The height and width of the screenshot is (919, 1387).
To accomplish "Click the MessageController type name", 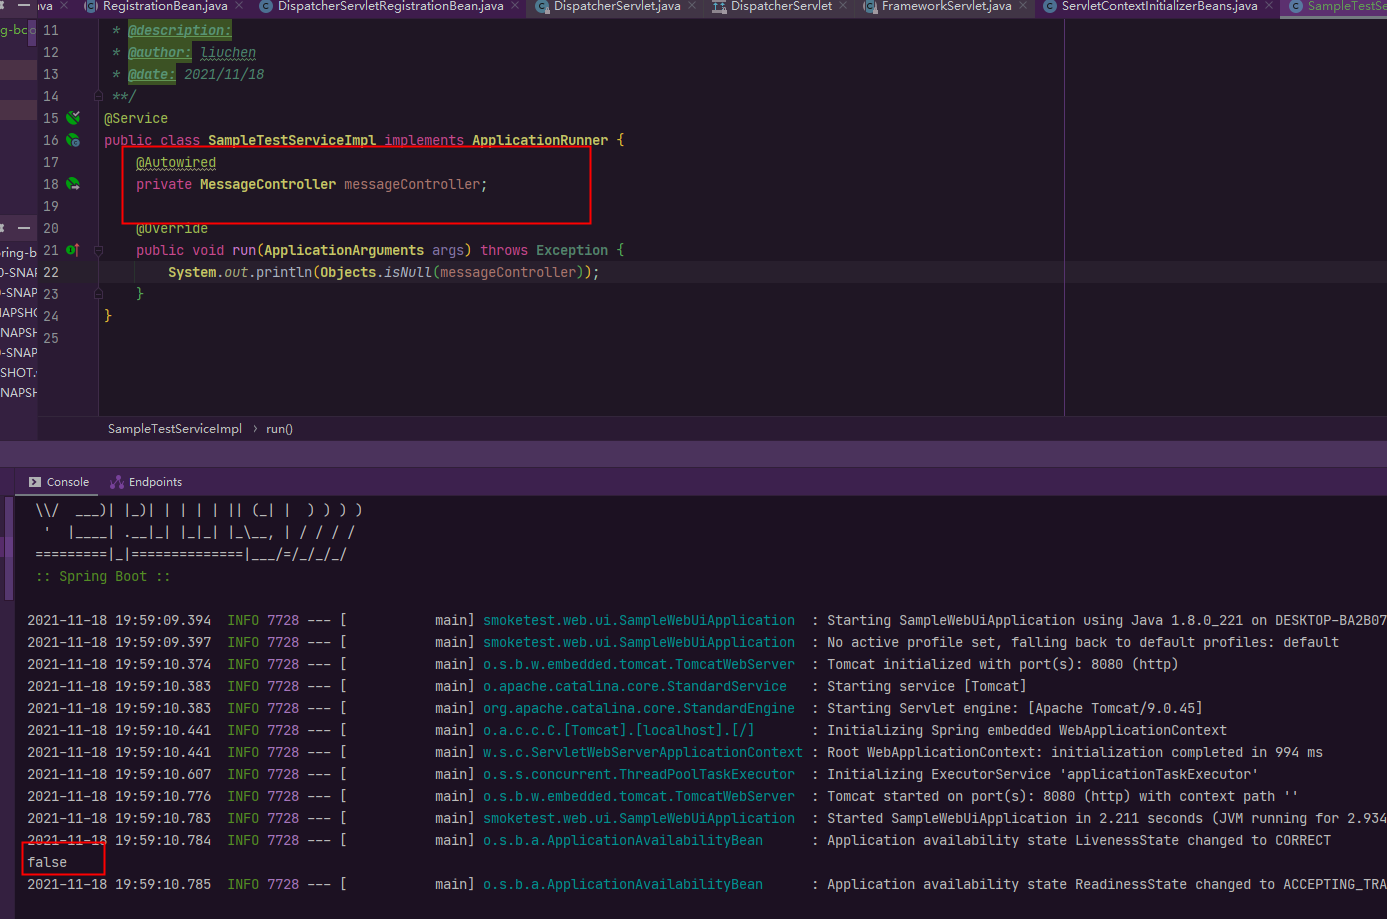I will 268,184.
